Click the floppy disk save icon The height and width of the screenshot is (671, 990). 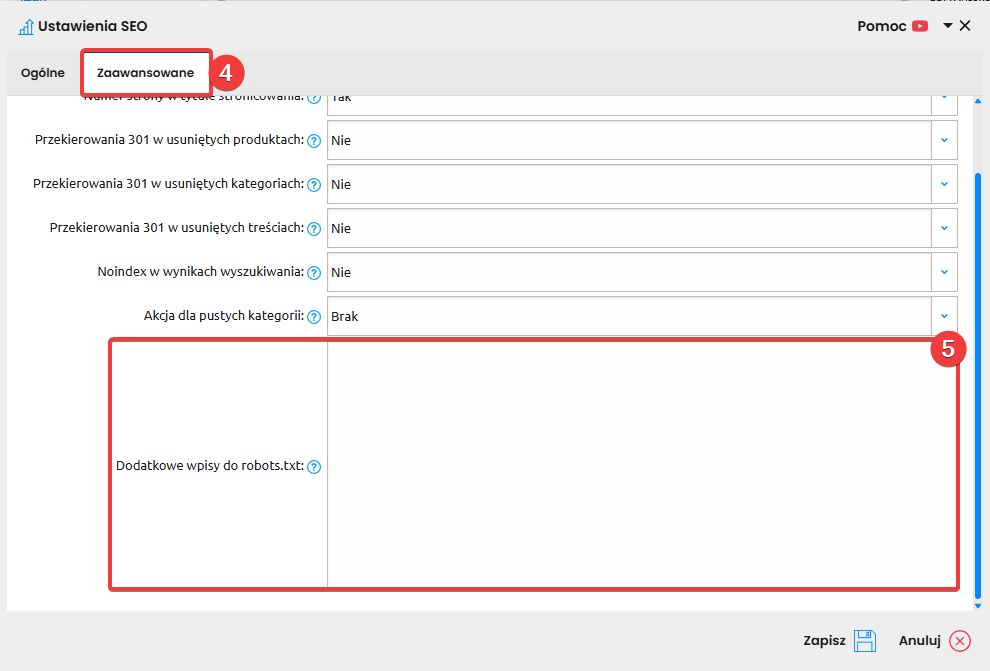point(865,641)
